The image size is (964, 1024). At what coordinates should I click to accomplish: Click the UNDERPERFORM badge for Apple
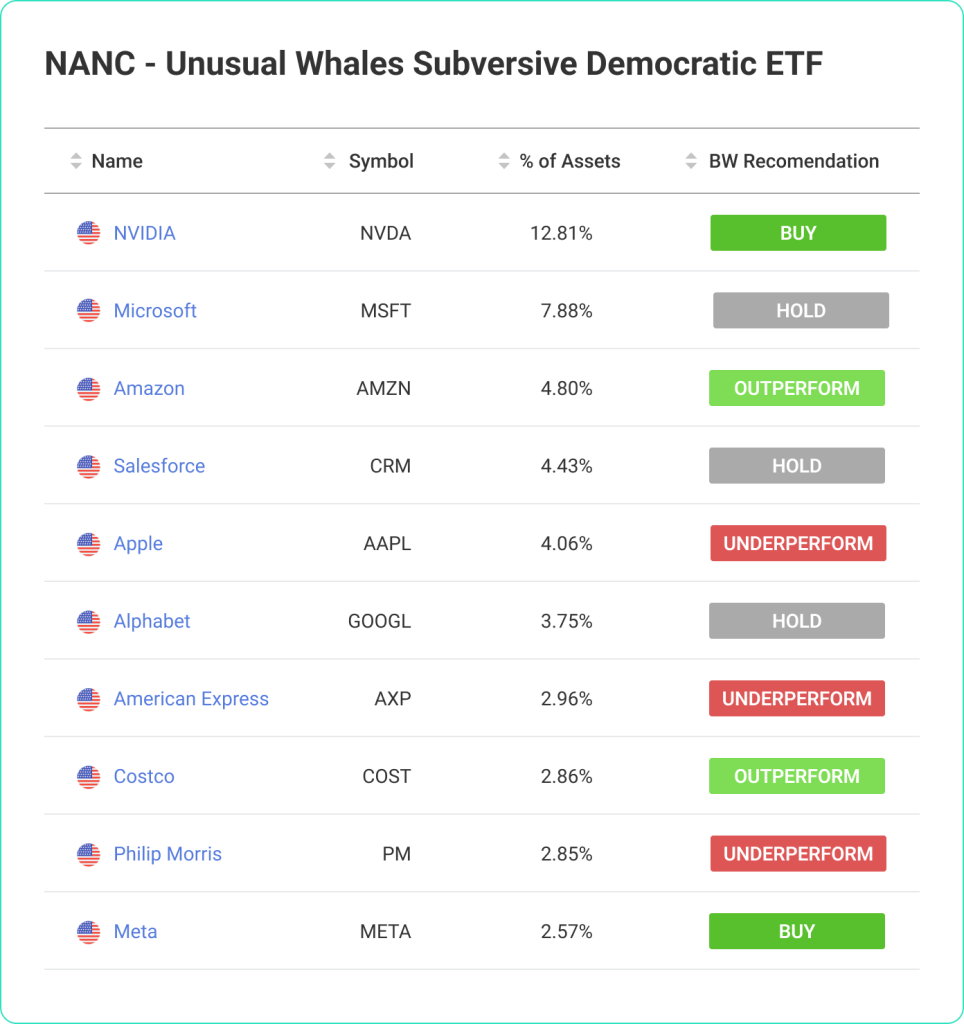click(797, 543)
